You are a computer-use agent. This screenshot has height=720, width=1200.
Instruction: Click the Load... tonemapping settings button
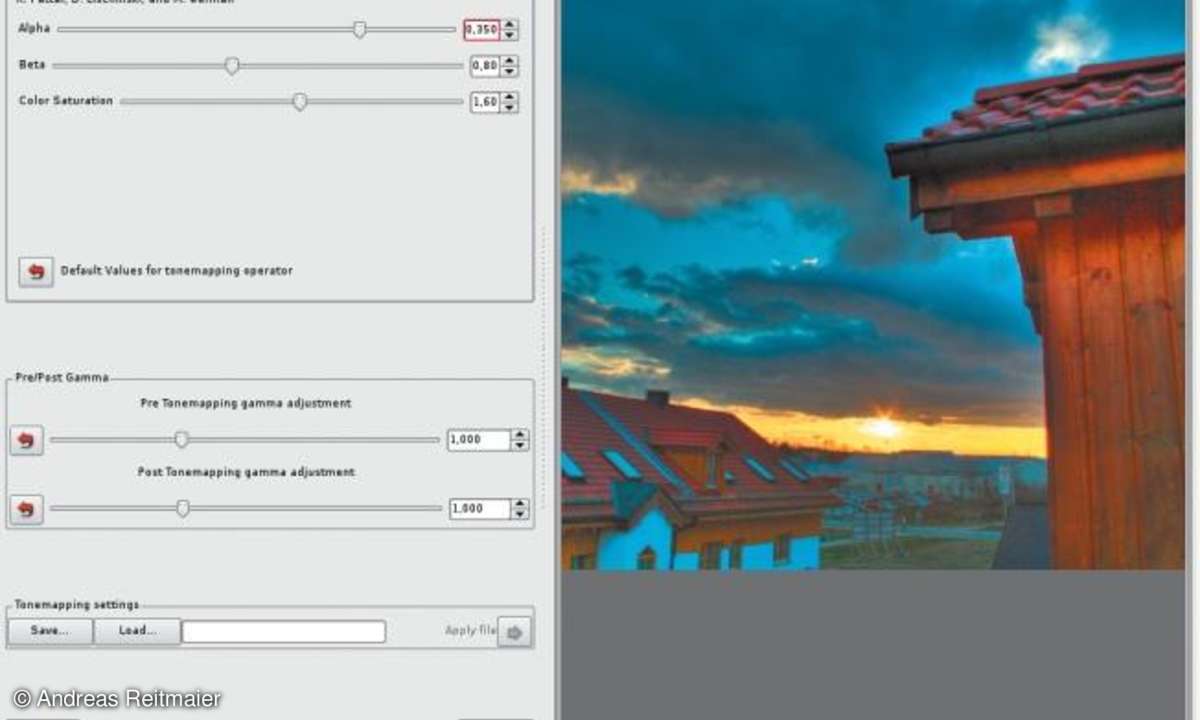[x=138, y=631]
